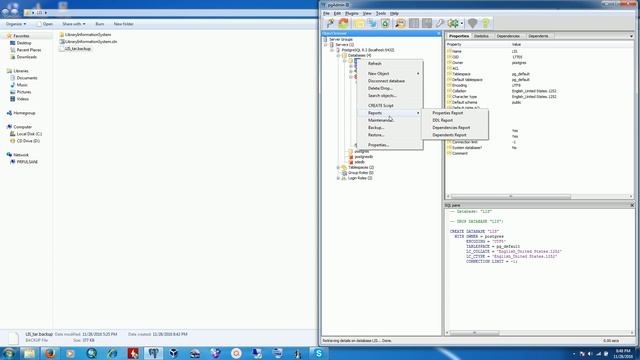Open the Help menu in pgAdmin
The height and width of the screenshot is (360, 640).
click(394, 13)
